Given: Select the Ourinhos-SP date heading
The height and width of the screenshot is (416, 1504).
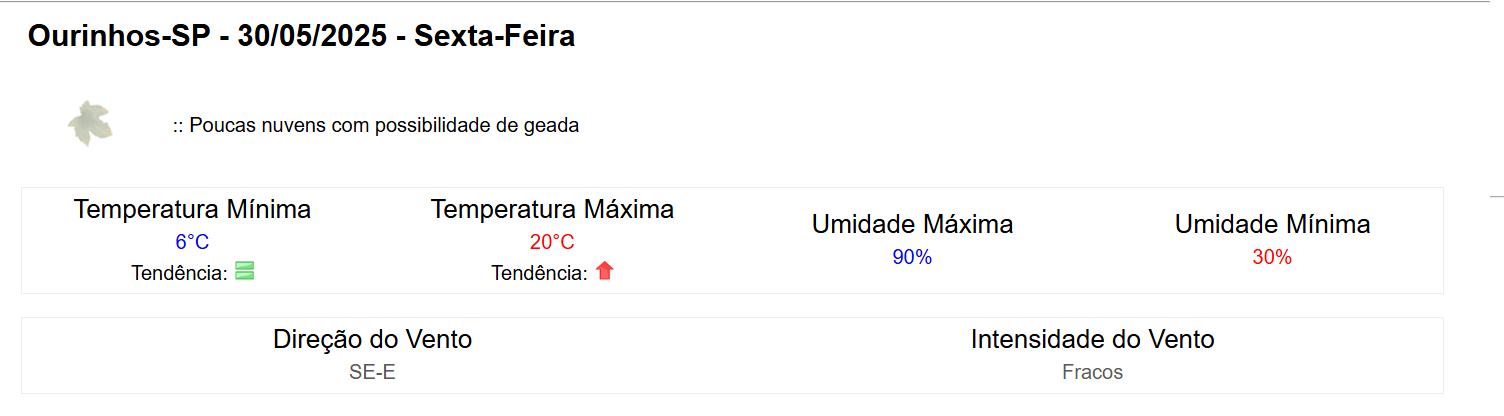Looking at the screenshot, I should 301,37.
